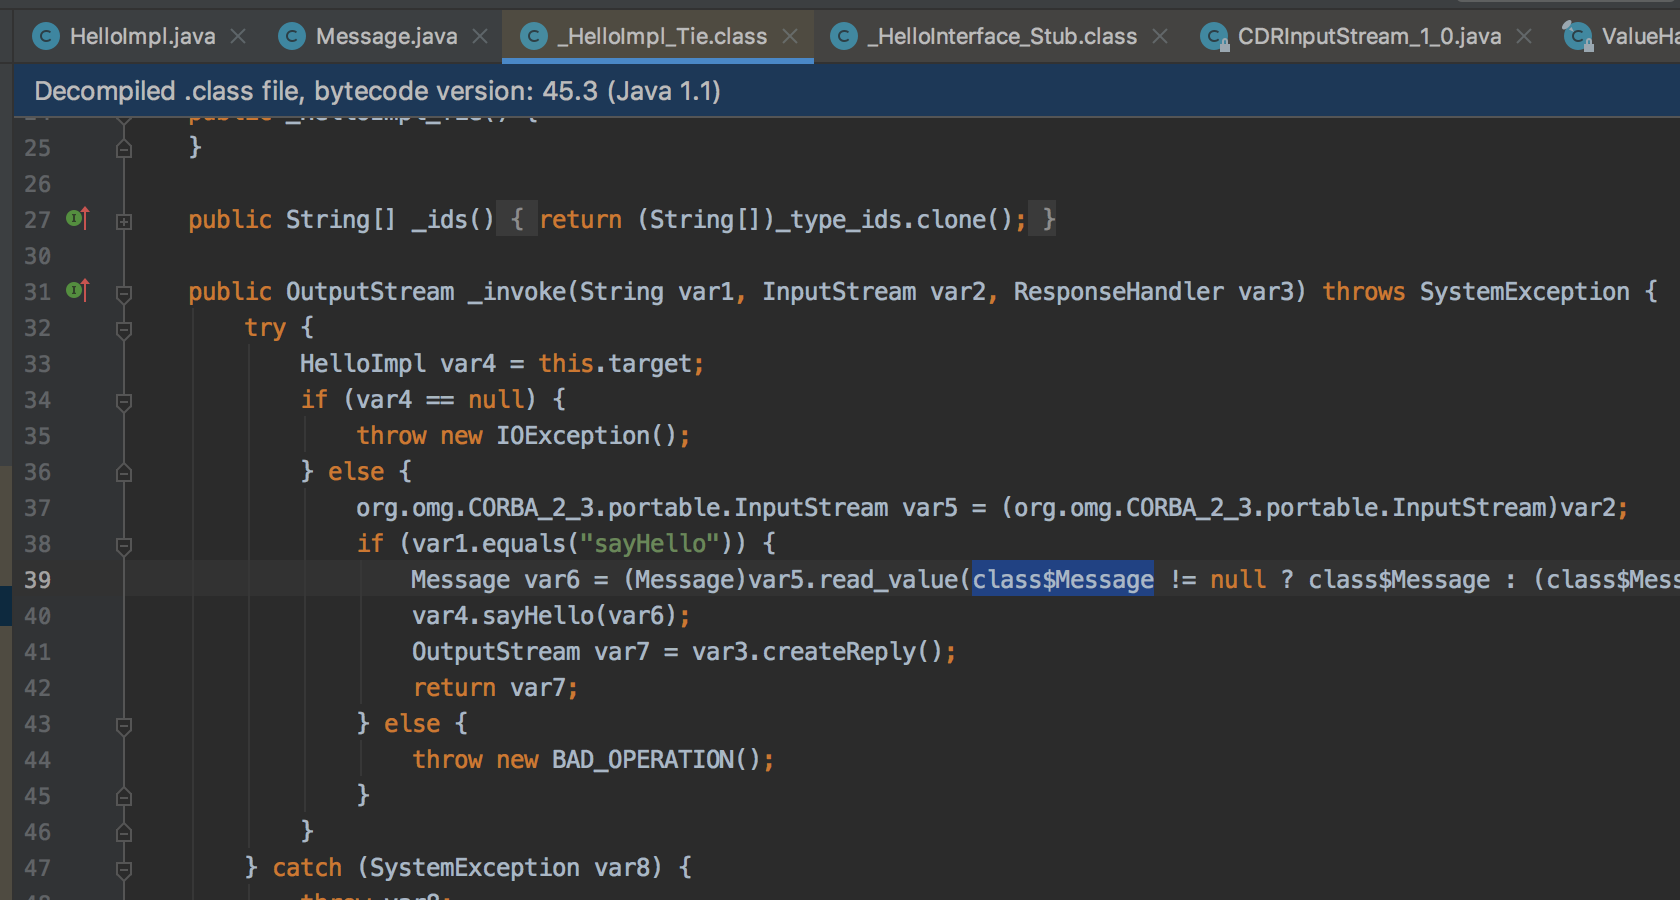Click the implements gutter icon on line 27
Image resolution: width=1680 pixels, height=900 pixels.
78,218
